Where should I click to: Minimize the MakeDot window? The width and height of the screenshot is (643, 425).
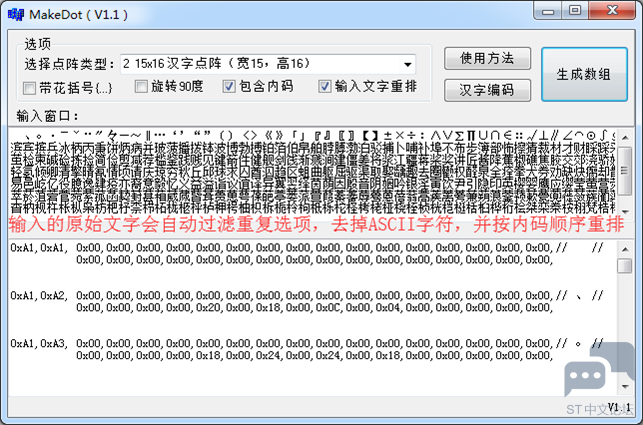547,11
